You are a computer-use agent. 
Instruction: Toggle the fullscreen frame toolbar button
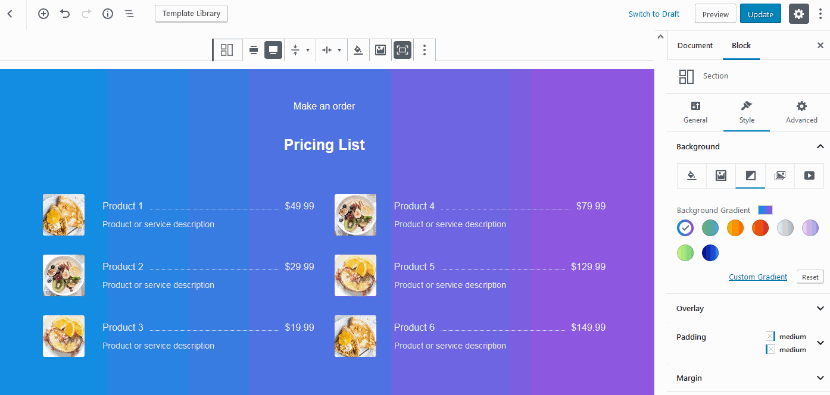[x=402, y=50]
